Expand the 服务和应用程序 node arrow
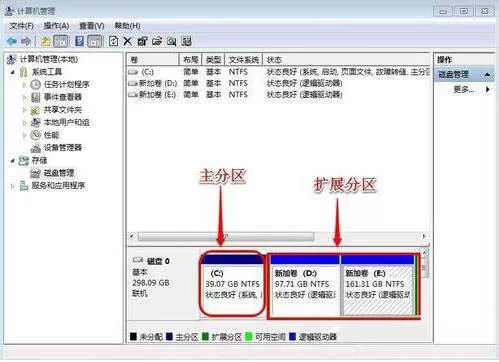This screenshot has height=362, width=499. [x=13, y=186]
